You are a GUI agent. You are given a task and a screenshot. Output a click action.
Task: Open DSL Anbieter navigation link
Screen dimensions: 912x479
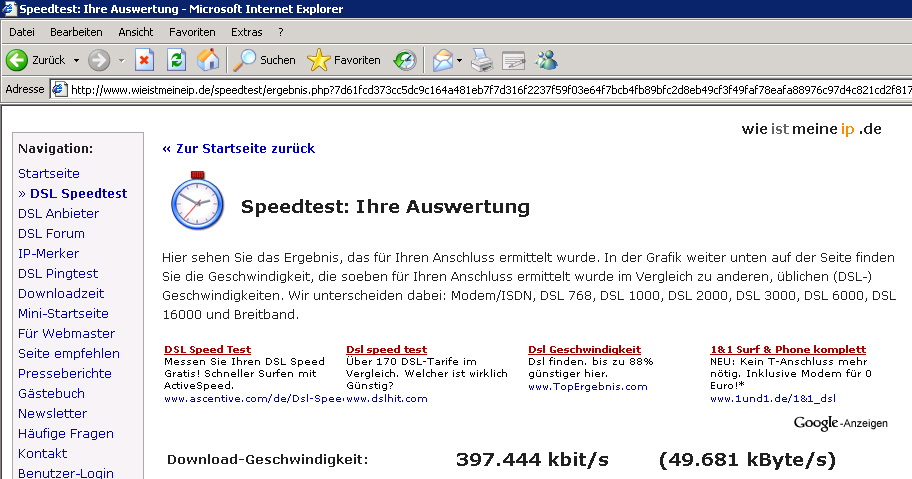(x=58, y=213)
